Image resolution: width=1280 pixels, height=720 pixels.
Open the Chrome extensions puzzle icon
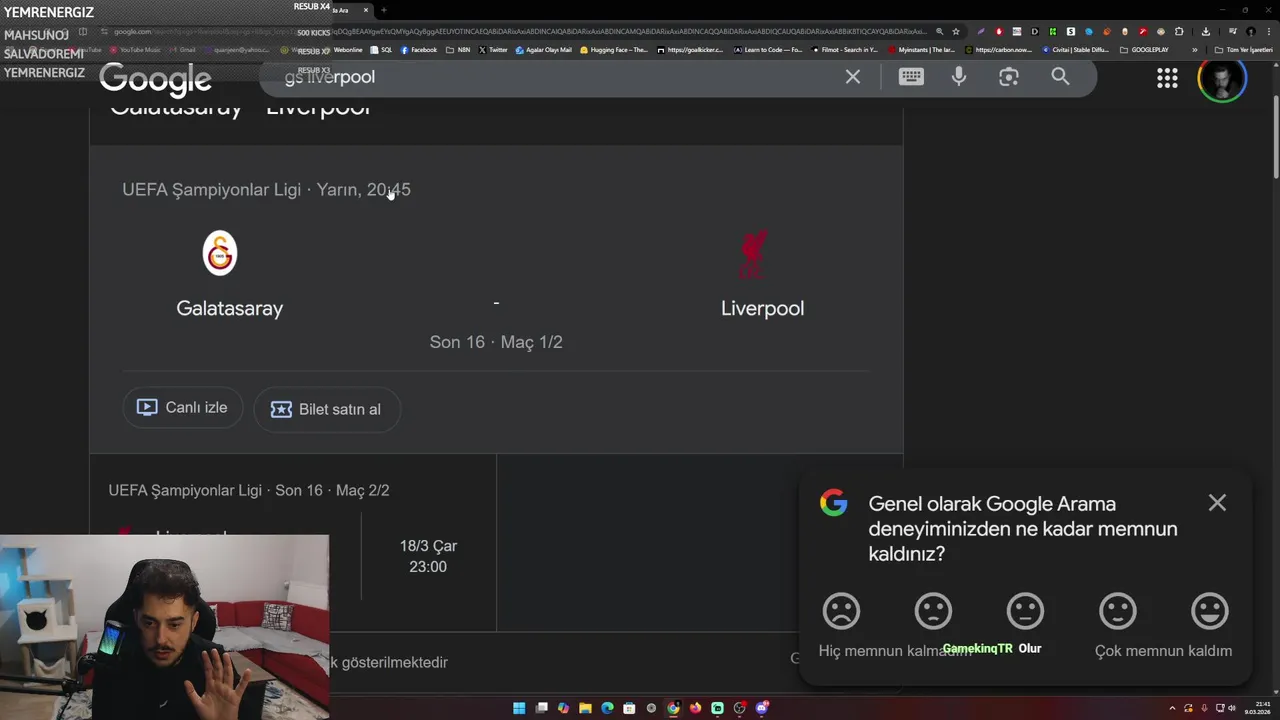coord(1179,31)
